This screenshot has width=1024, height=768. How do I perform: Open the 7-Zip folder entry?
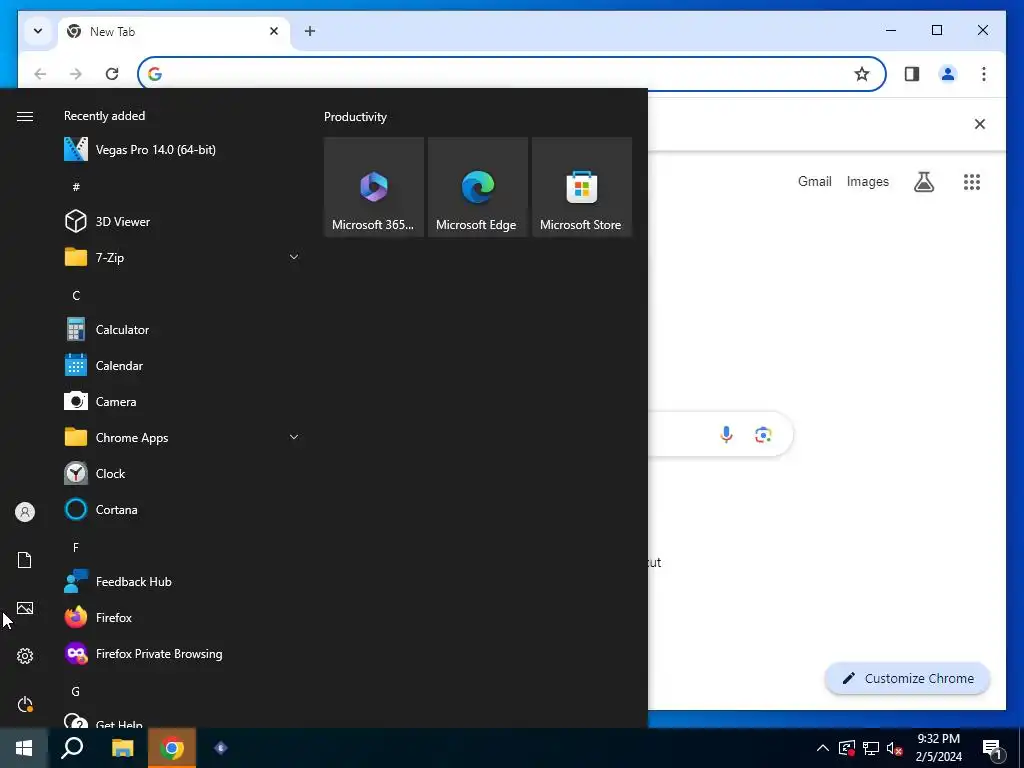(183, 257)
